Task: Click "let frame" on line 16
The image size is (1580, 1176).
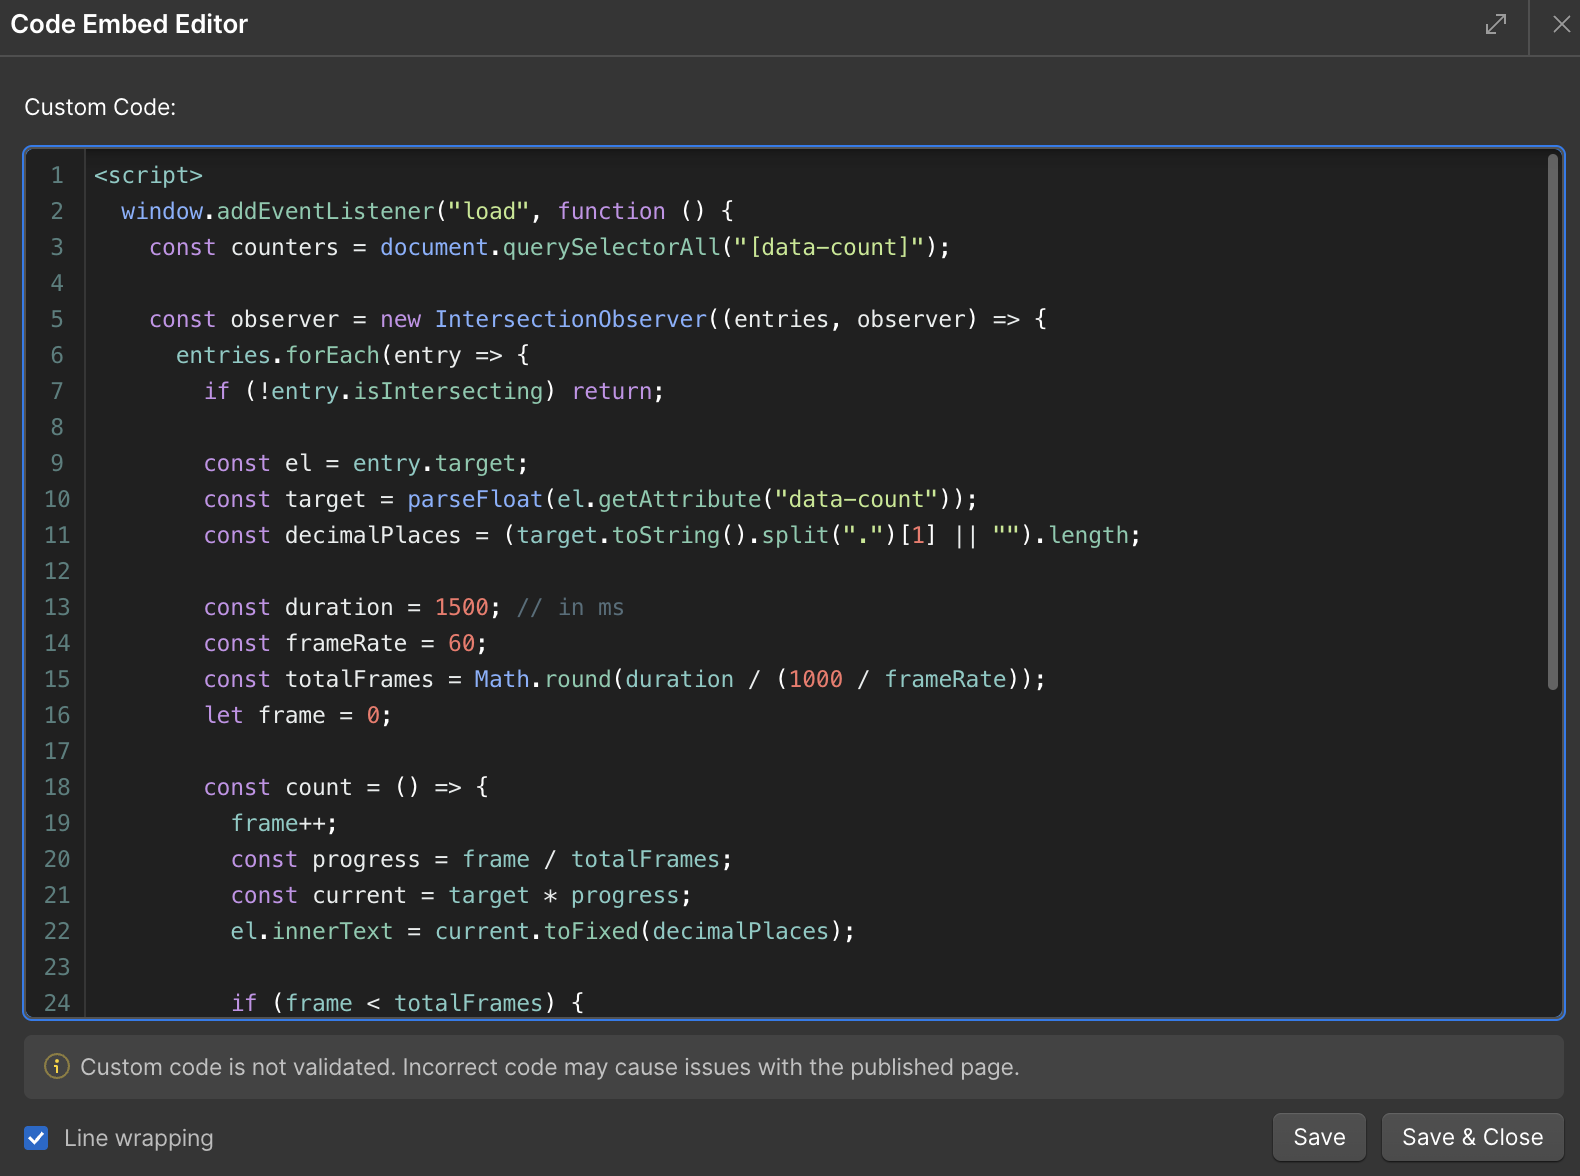Action: 265,715
